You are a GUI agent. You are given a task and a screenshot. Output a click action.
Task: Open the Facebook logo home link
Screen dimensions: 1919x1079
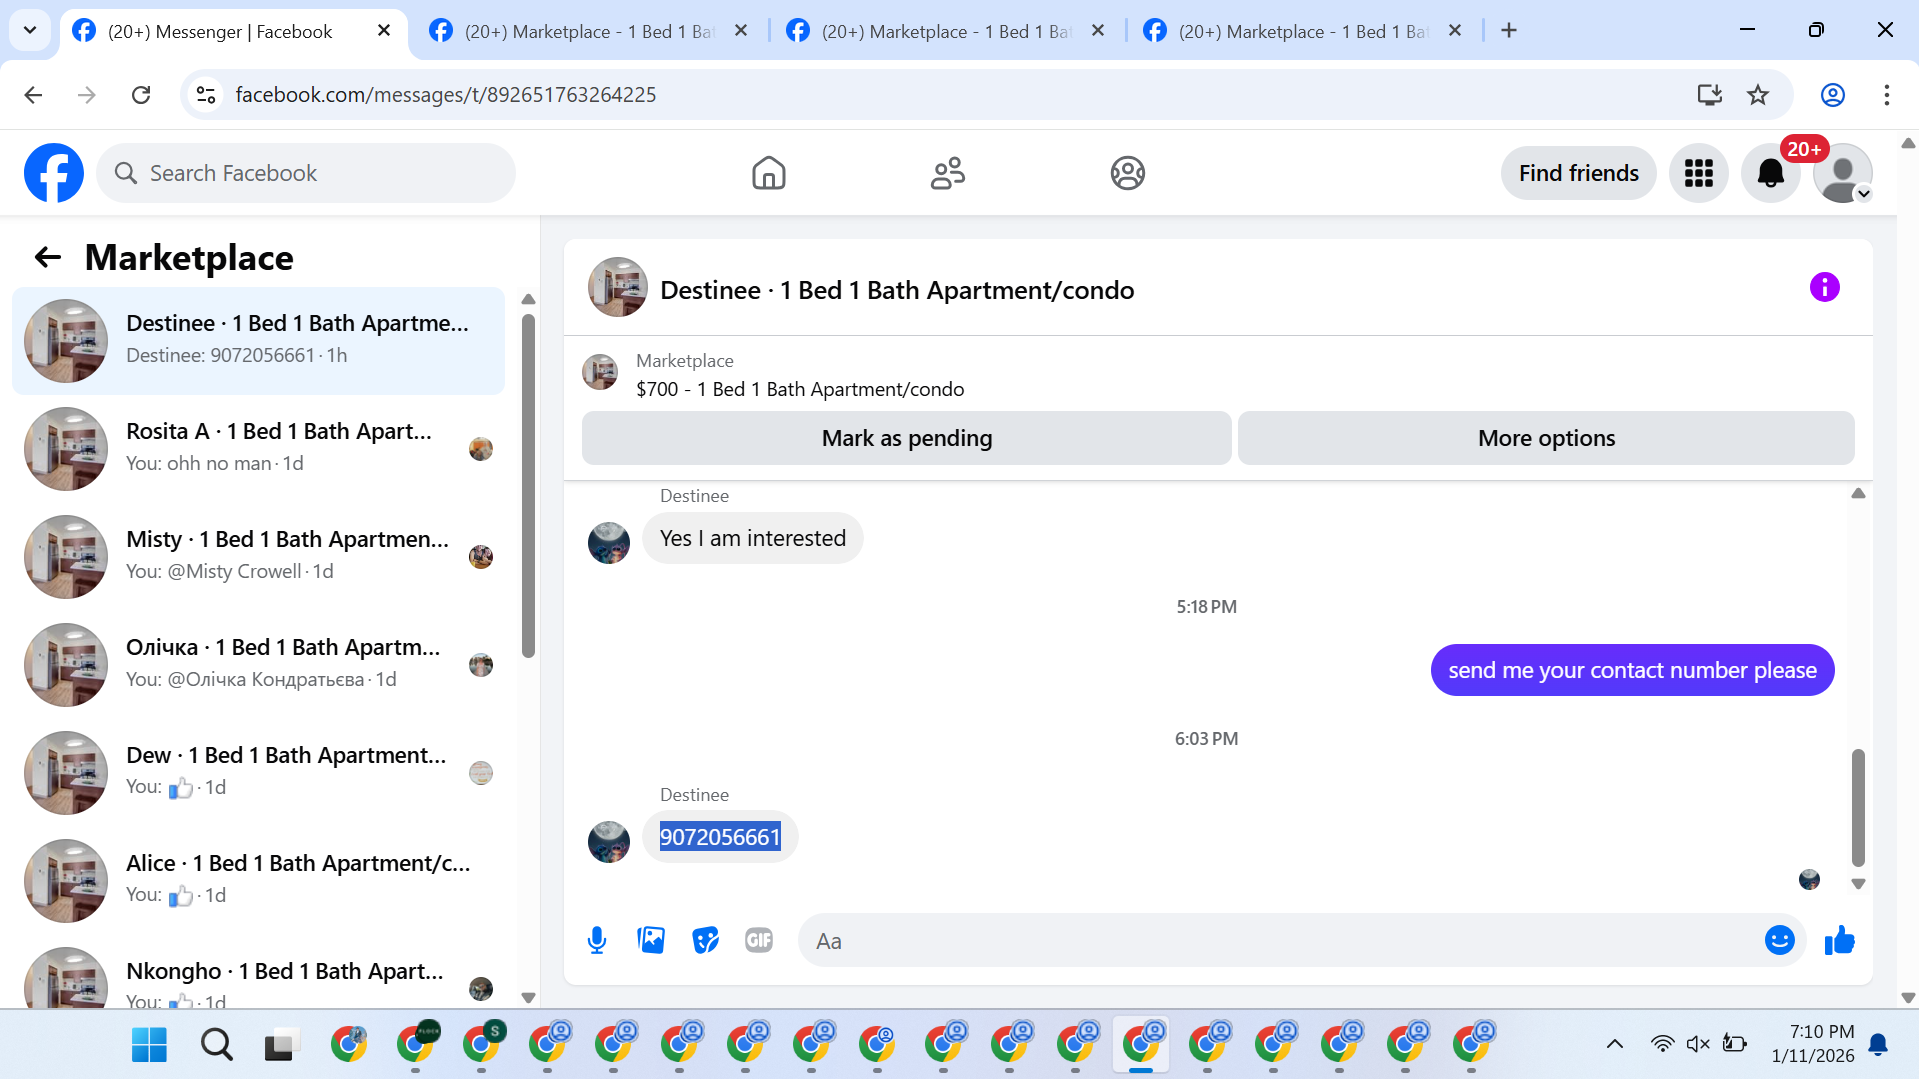click(54, 173)
